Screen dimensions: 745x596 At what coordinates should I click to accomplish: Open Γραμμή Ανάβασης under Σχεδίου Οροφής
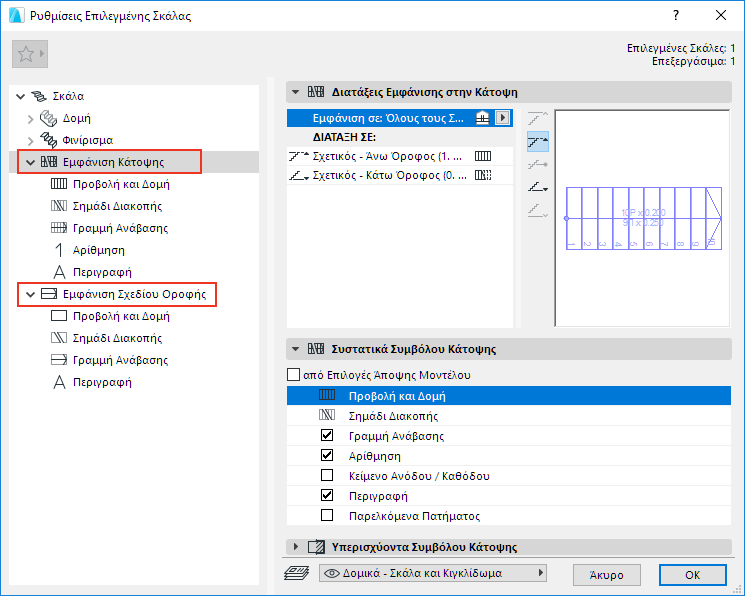click(x=120, y=360)
